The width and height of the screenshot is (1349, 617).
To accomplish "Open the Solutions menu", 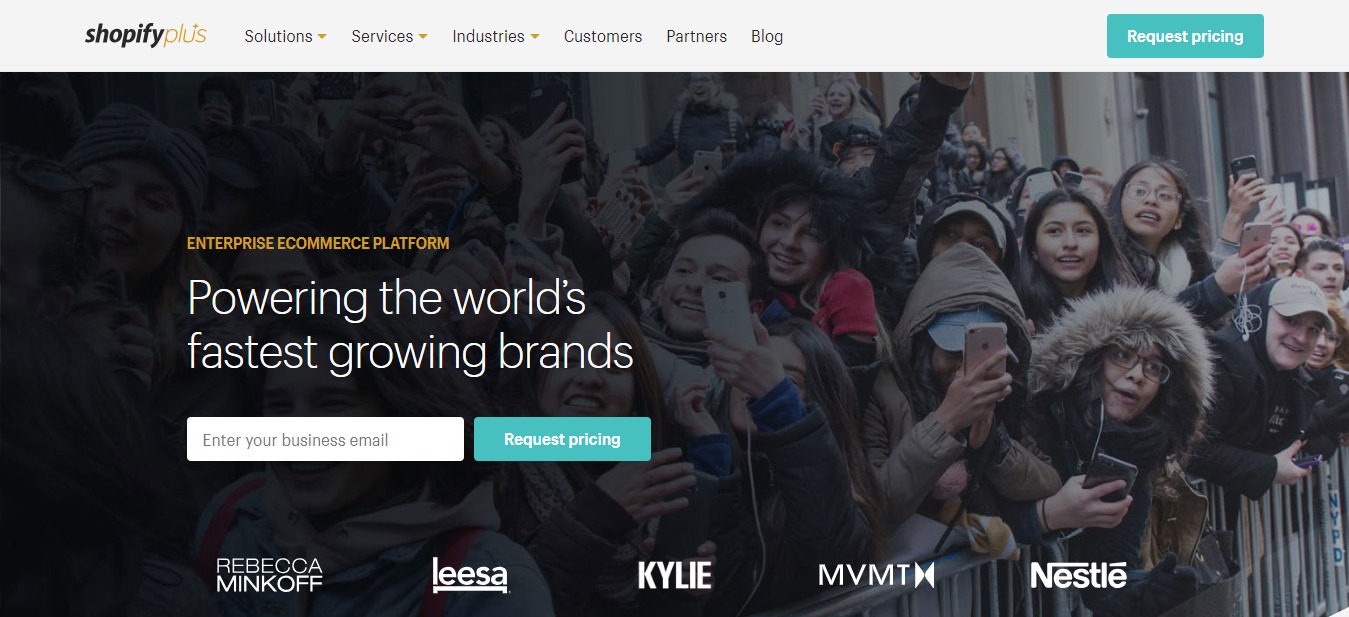I will coord(279,36).
